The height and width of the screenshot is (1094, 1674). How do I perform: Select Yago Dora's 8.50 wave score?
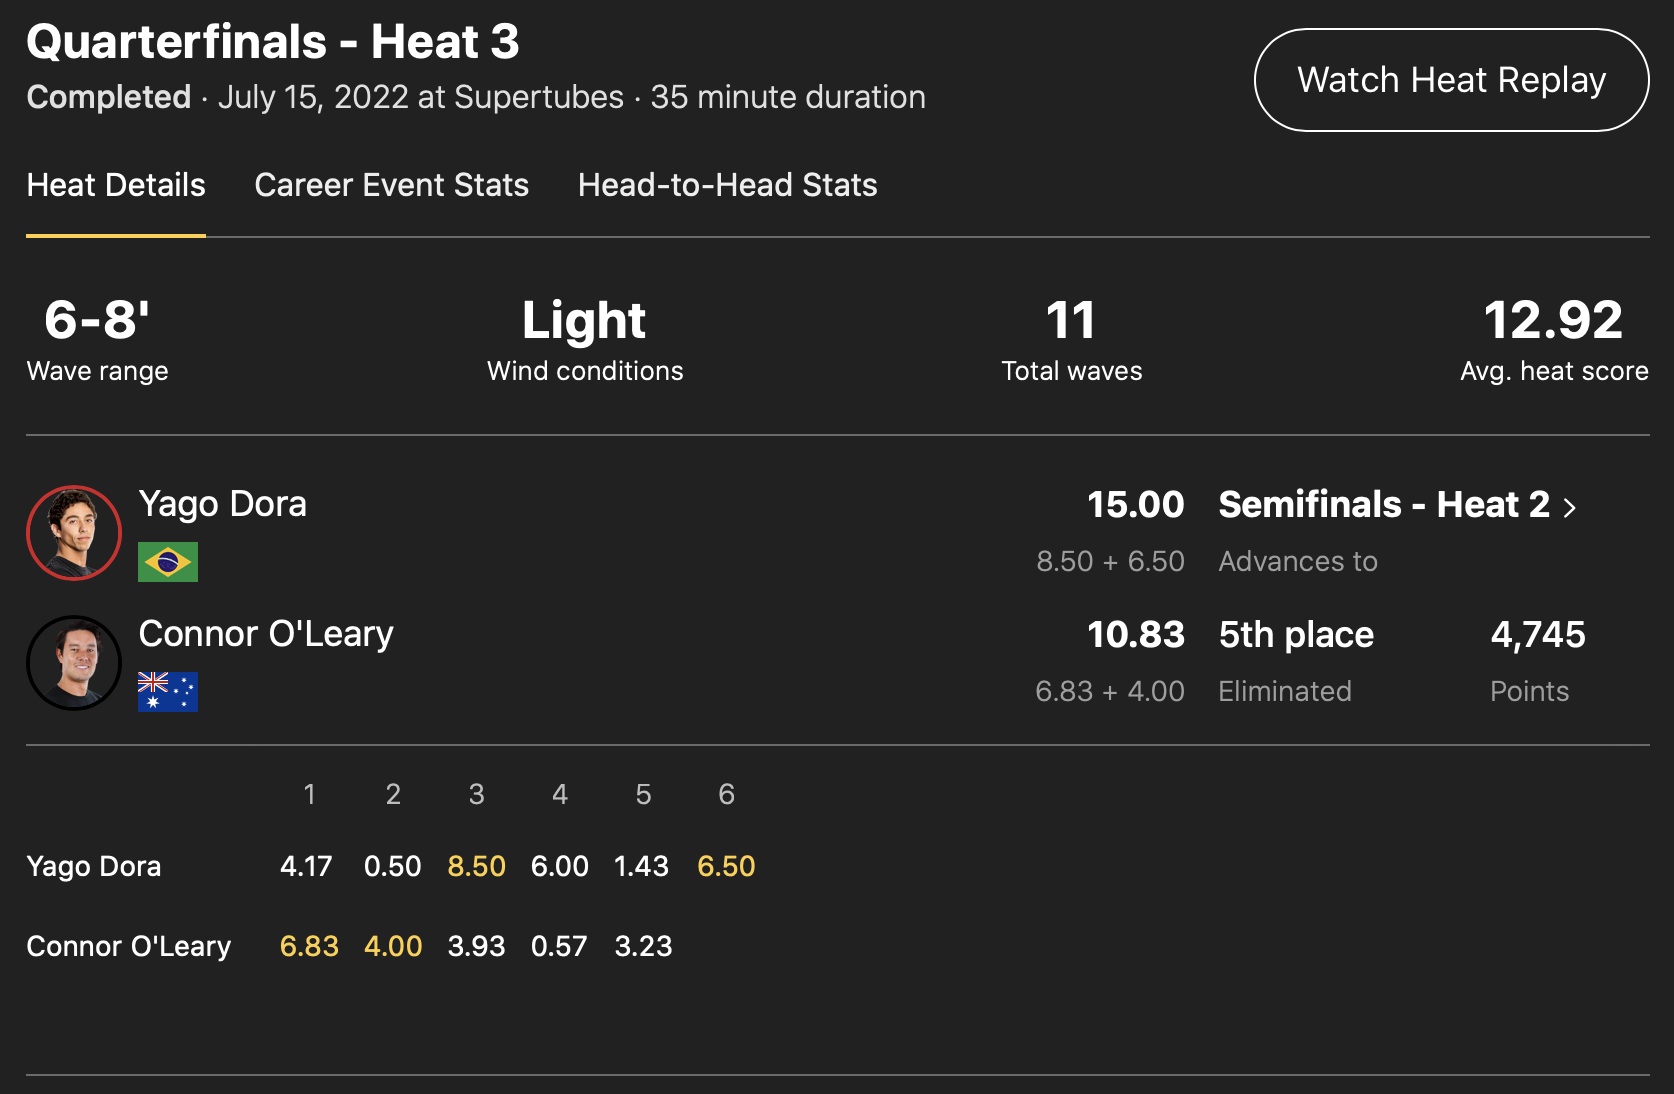coord(476,866)
